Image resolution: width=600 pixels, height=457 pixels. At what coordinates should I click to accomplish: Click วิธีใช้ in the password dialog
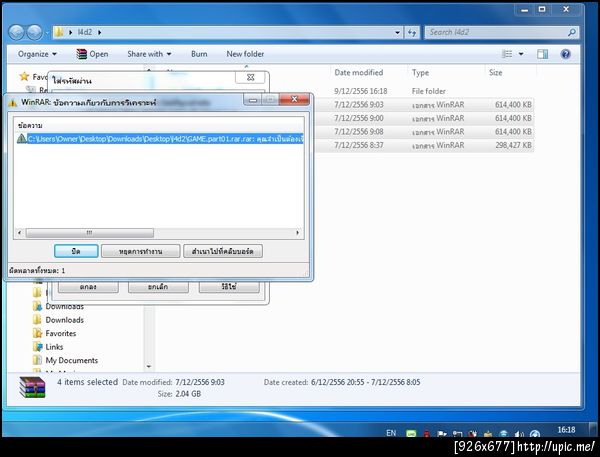click(x=229, y=287)
